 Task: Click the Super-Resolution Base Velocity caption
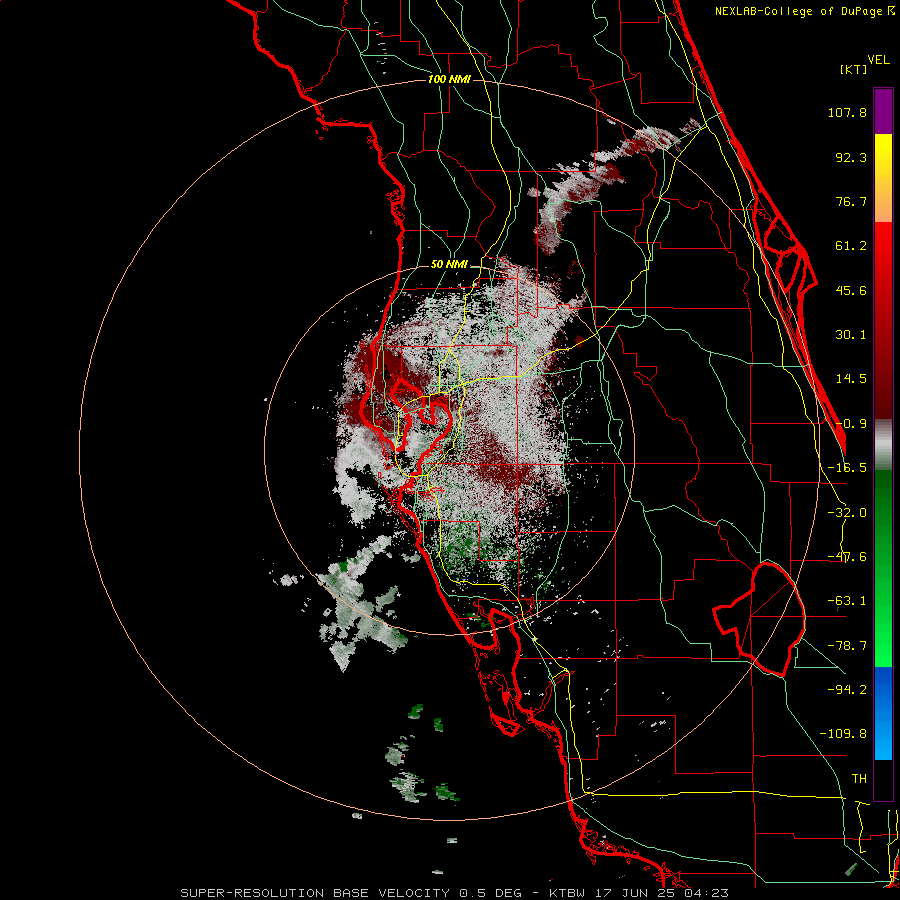point(455,893)
